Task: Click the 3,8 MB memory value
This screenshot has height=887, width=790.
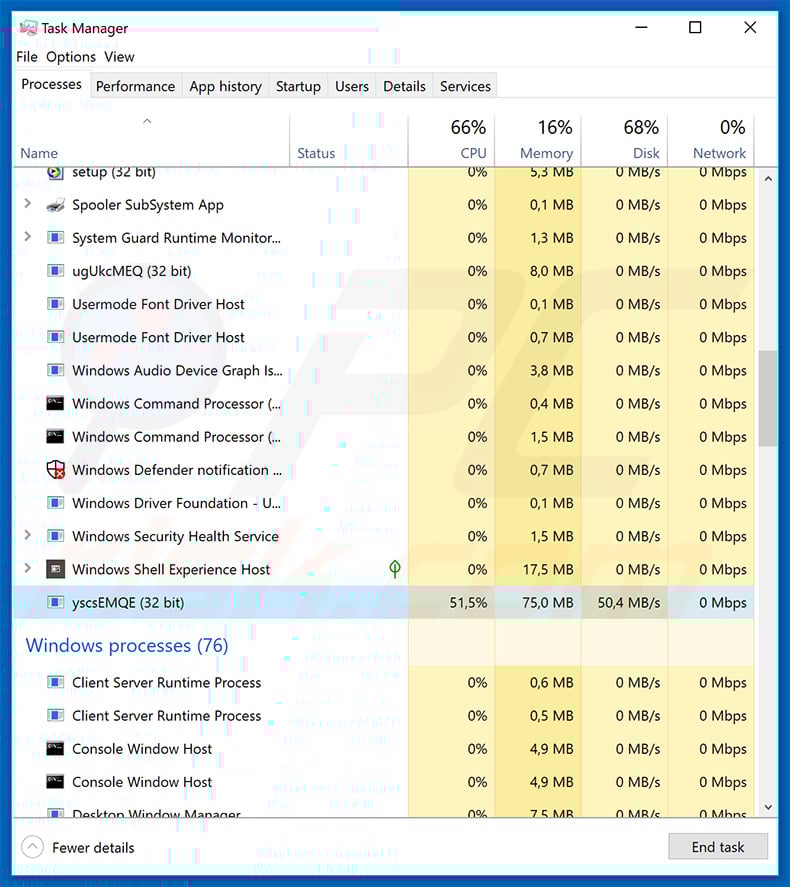Action: point(551,371)
